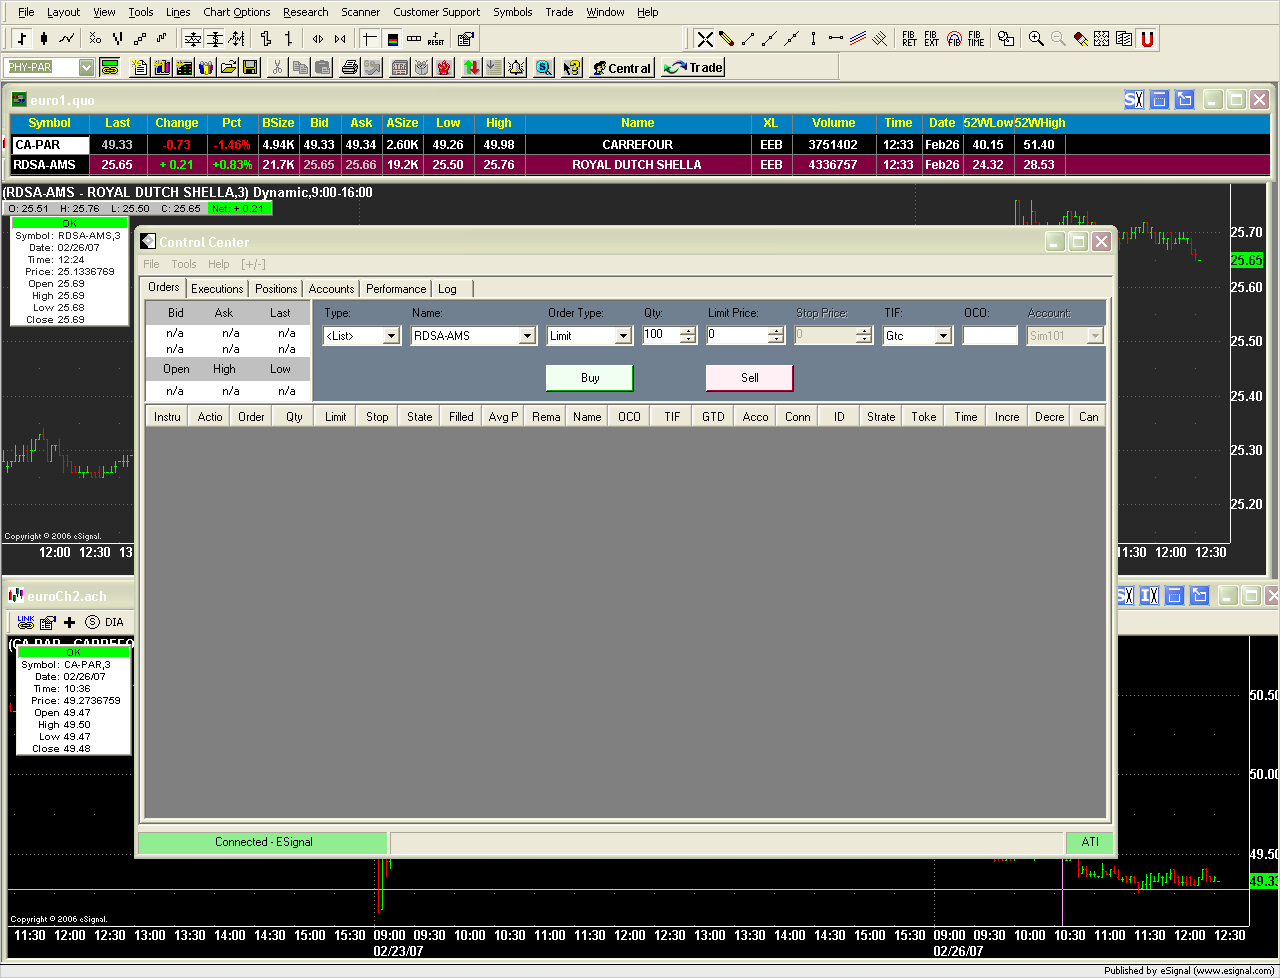The image size is (1280, 978).
Task: Click the green OK bar above RDSA-AMS info
Action: pyautogui.click(x=69, y=223)
